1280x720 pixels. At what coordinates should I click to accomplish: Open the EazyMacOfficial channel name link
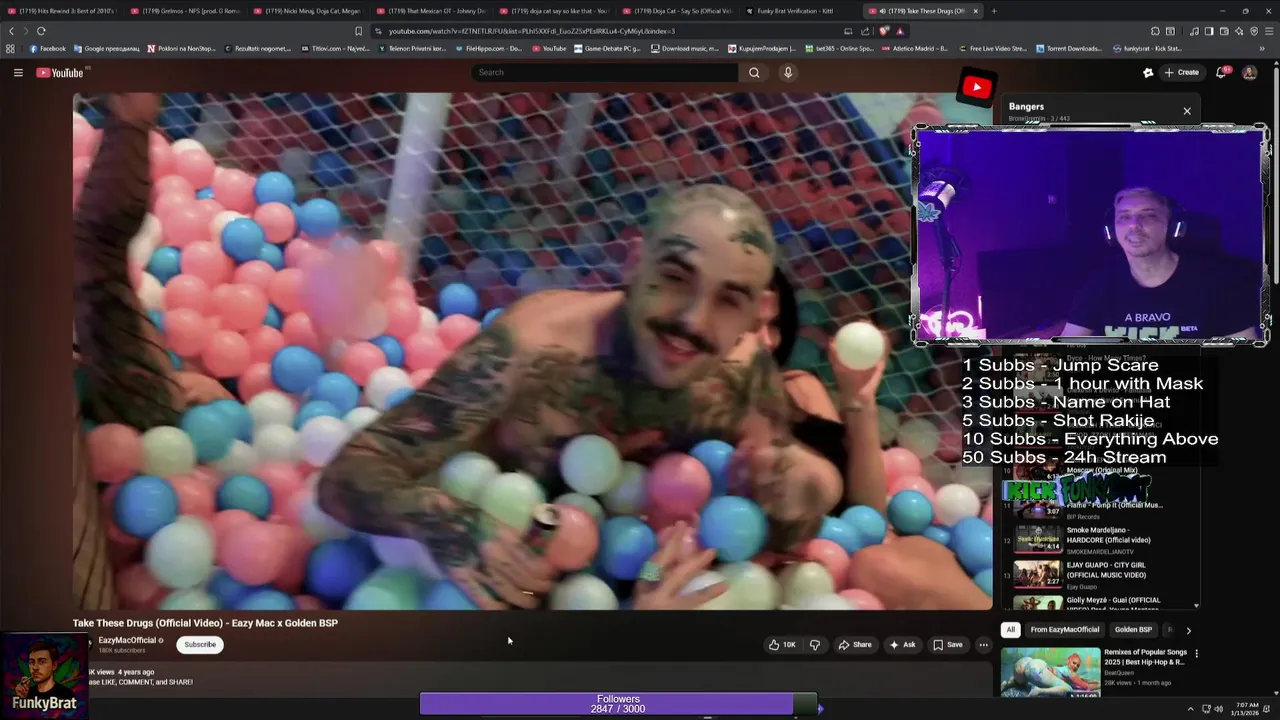[x=127, y=640]
